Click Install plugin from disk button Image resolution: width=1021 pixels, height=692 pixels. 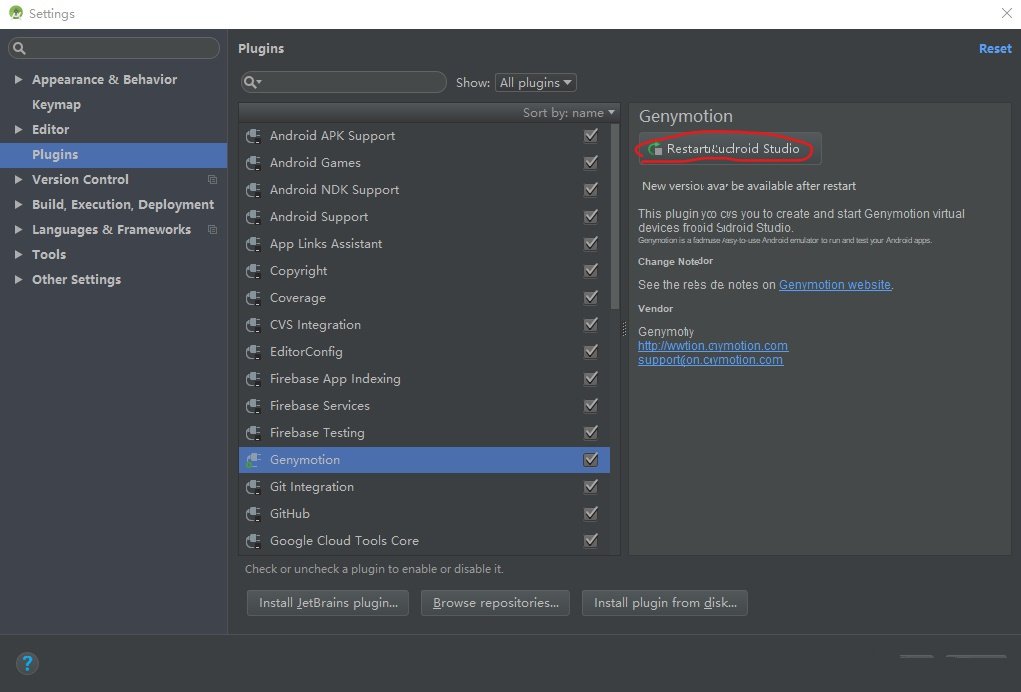coord(665,603)
